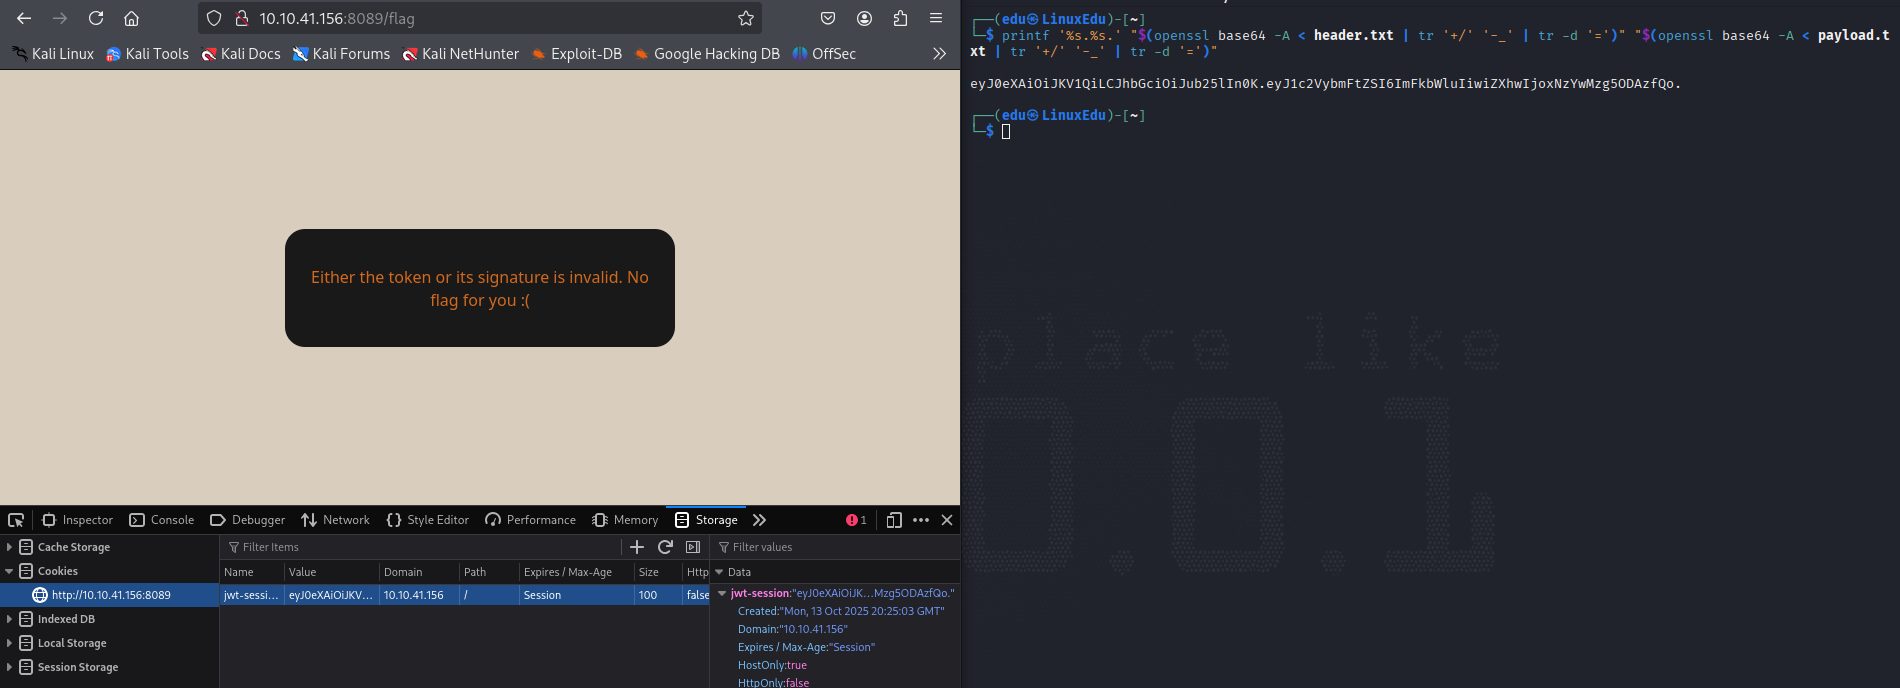Switch to the Inspector tab
The width and height of the screenshot is (1900, 688).
click(78, 520)
